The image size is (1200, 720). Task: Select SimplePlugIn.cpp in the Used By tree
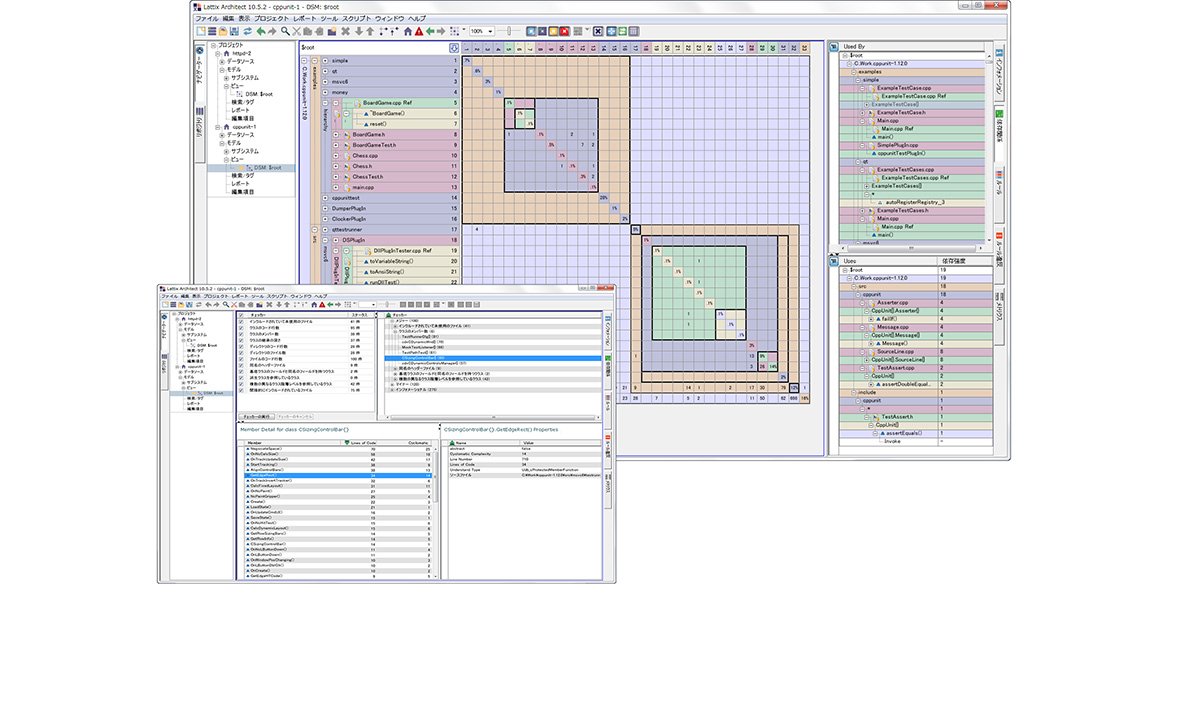(x=897, y=145)
